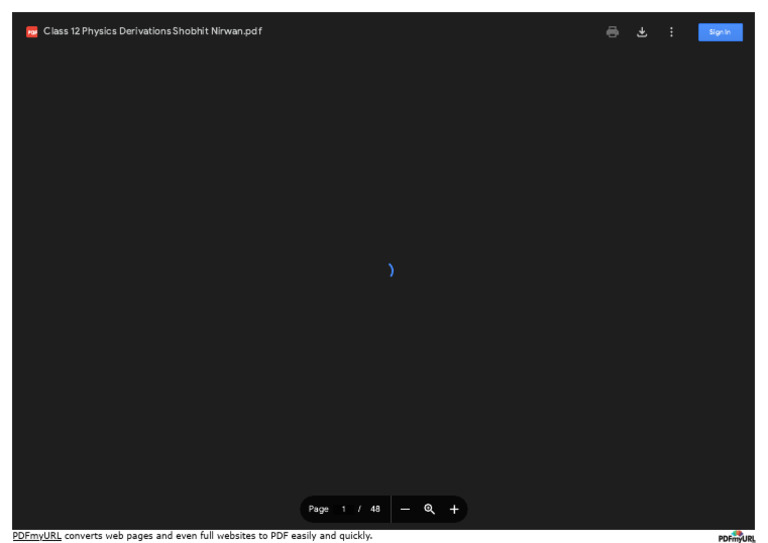This screenshot has width=768, height=543.
Task: Zoom out with the minus icon
Action: (405, 509)
